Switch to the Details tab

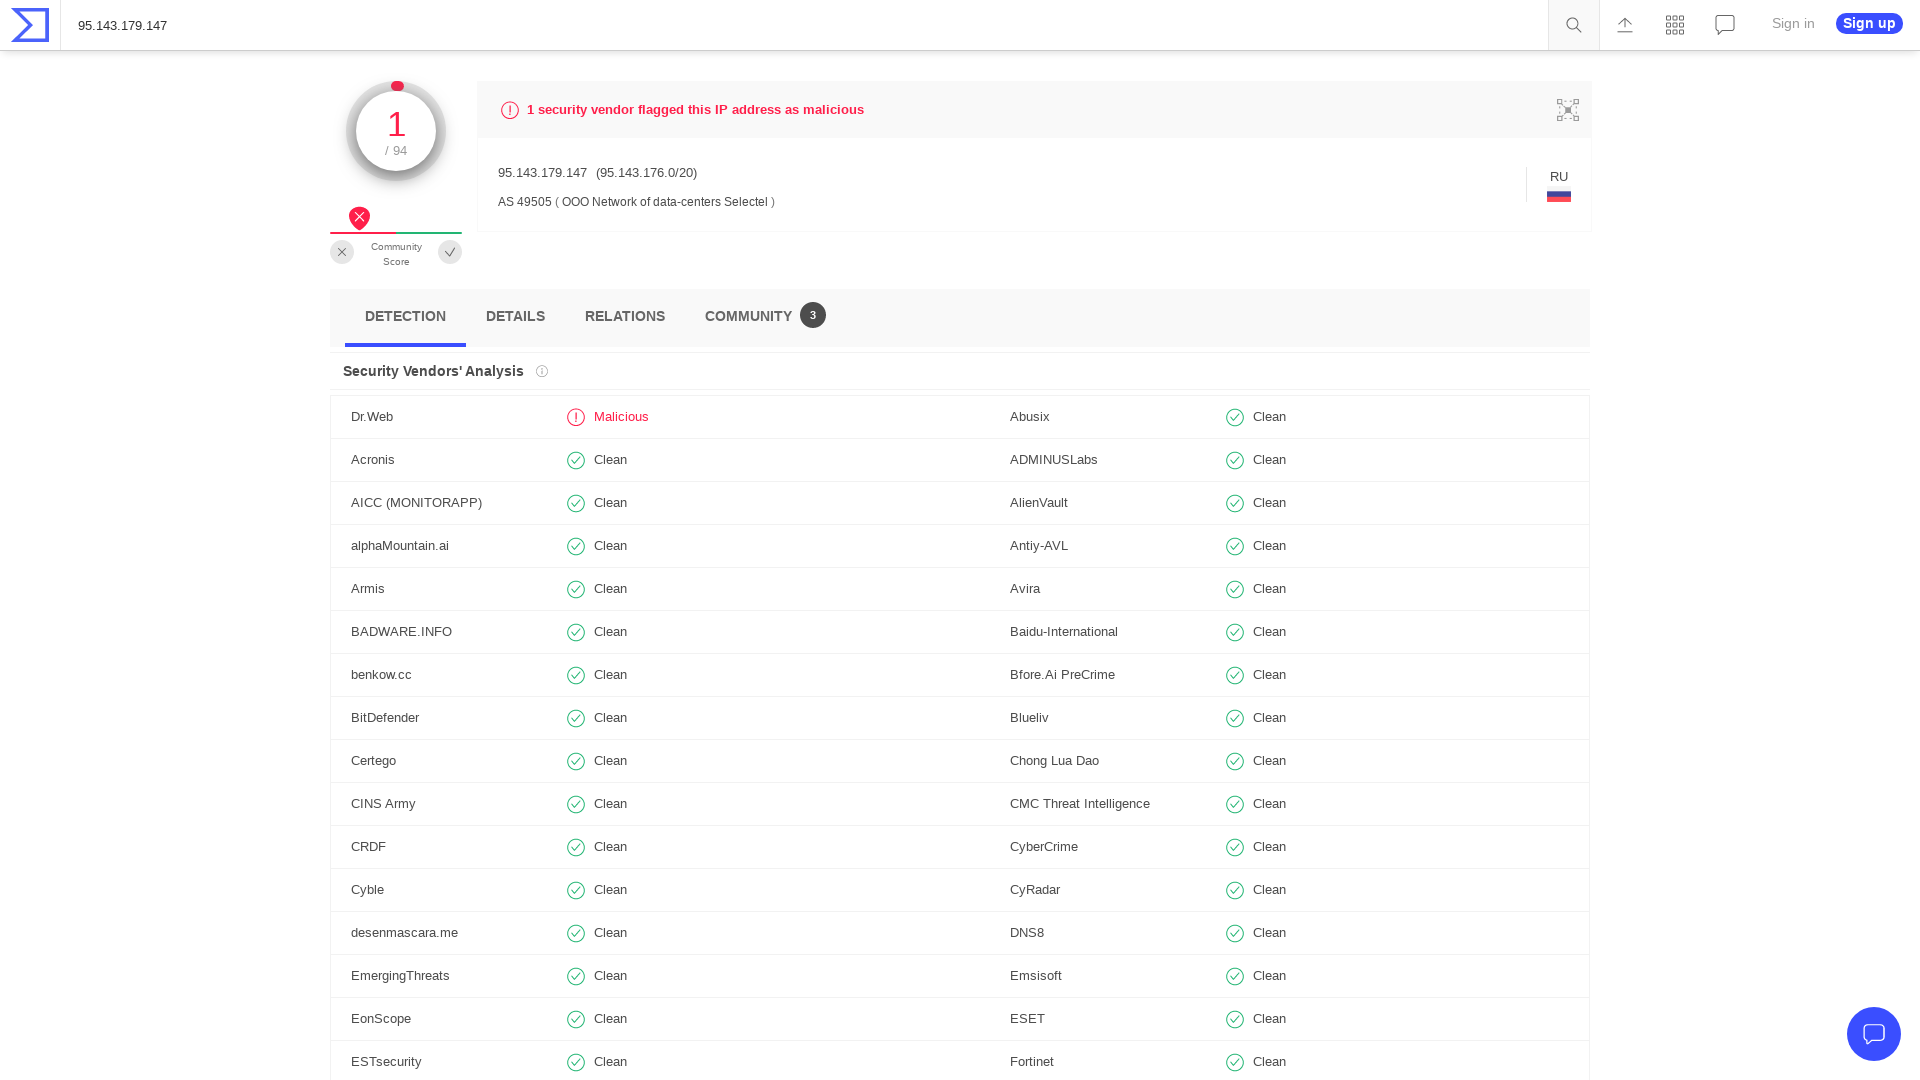point(515,316)
